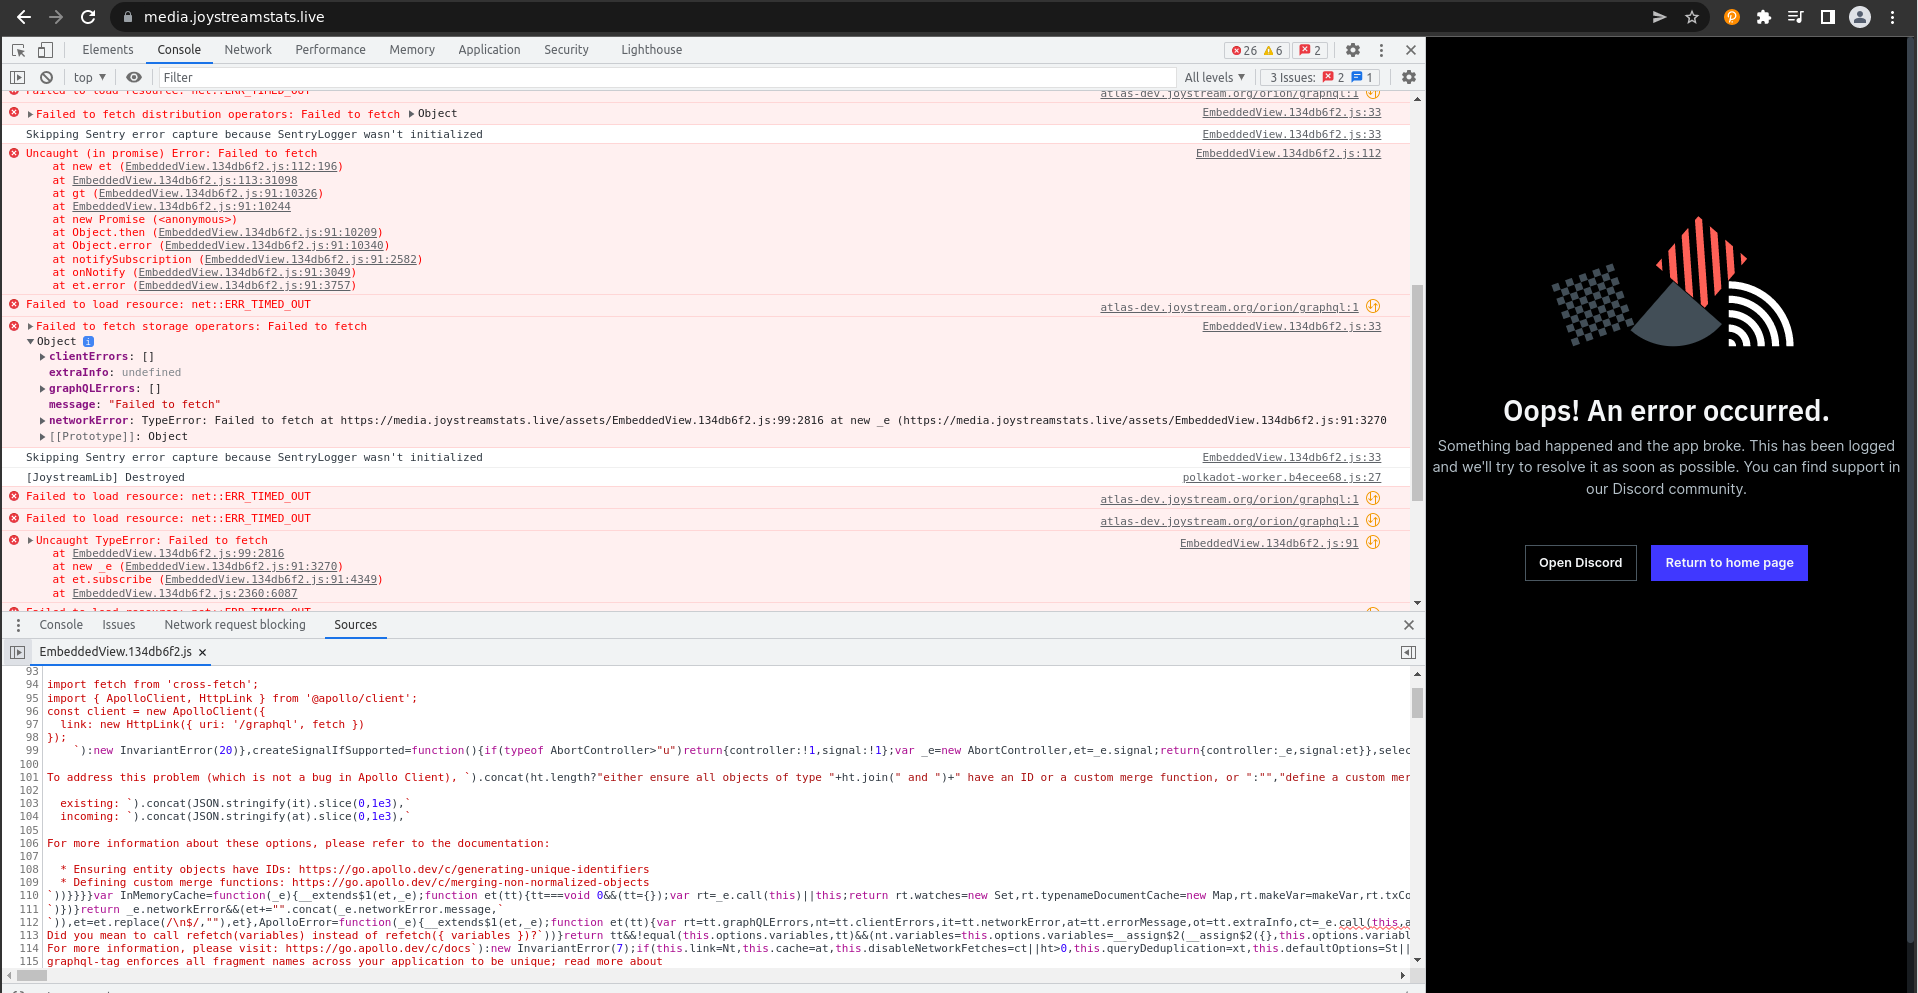The width and height of the screenshot is (1918, 993).
Task: Open the 'All levels' log filter dropdown
Action: [x=1214, y=77]
